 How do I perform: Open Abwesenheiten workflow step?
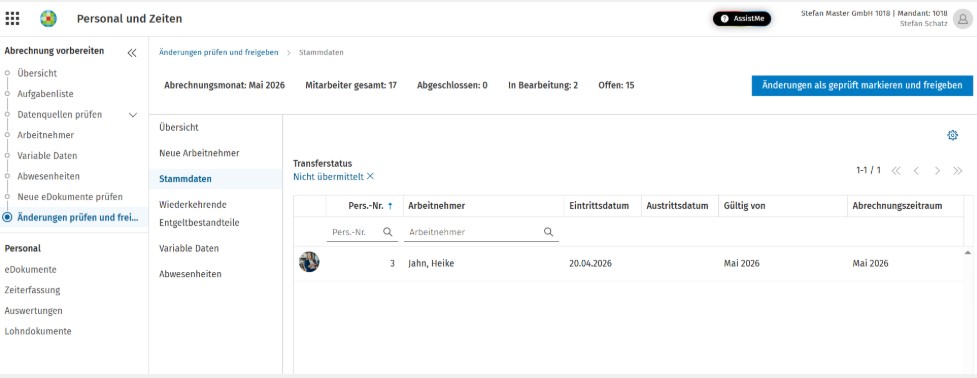coord(49,176)
